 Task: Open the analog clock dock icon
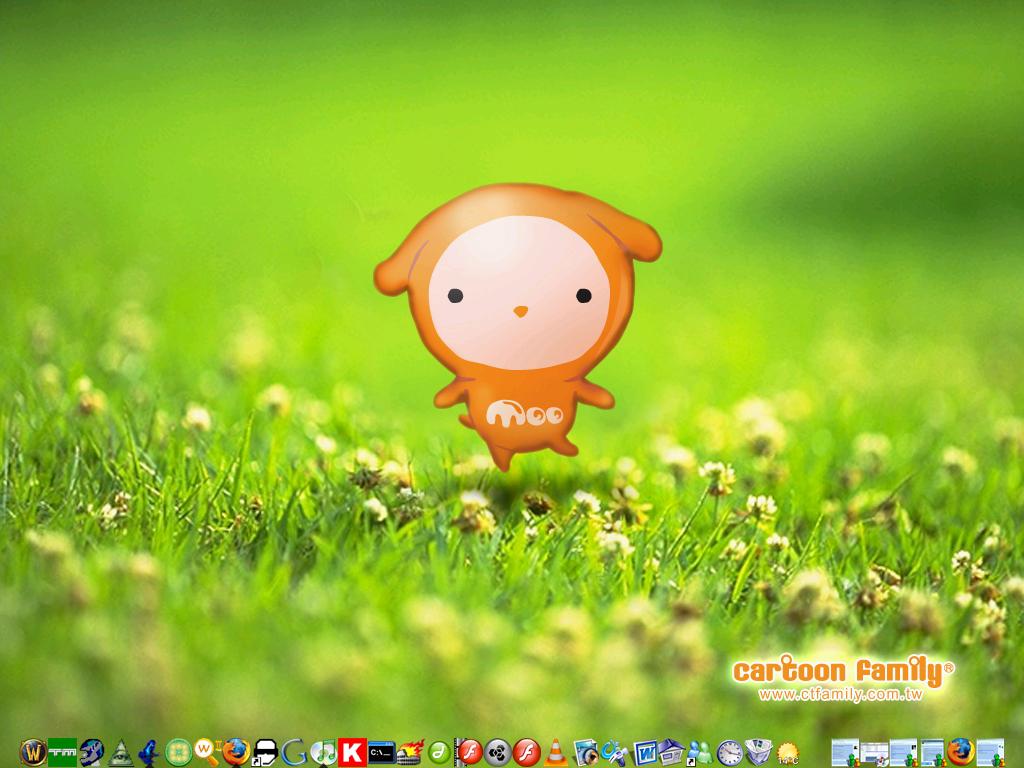point(729,753)
